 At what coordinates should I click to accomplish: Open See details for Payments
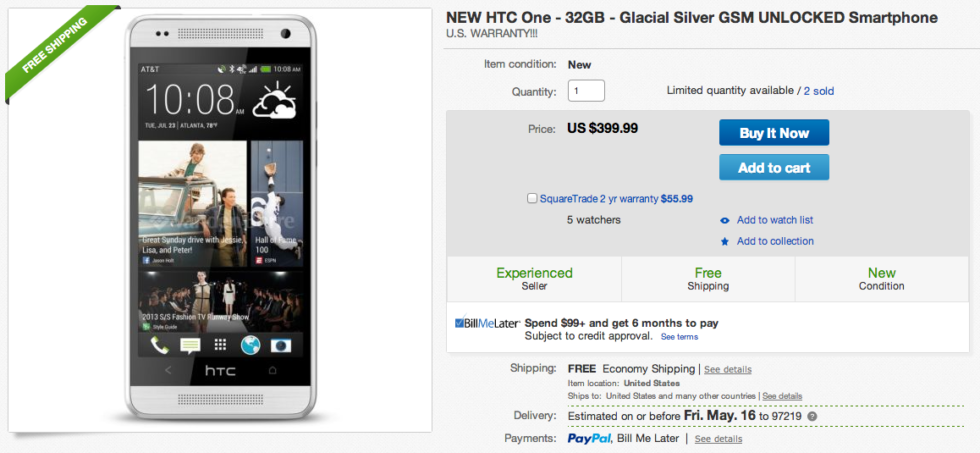click(x=718, y=439)
